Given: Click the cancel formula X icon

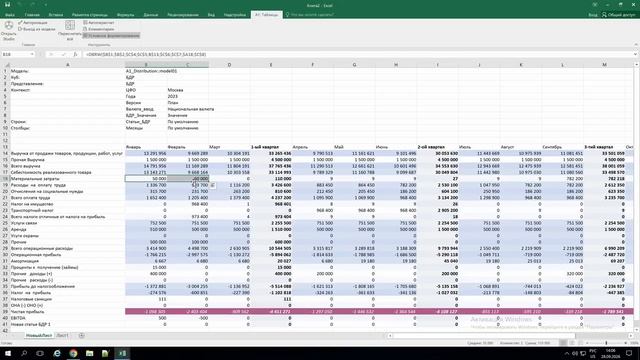Looking at the screenshot, I should click(51, 54).
